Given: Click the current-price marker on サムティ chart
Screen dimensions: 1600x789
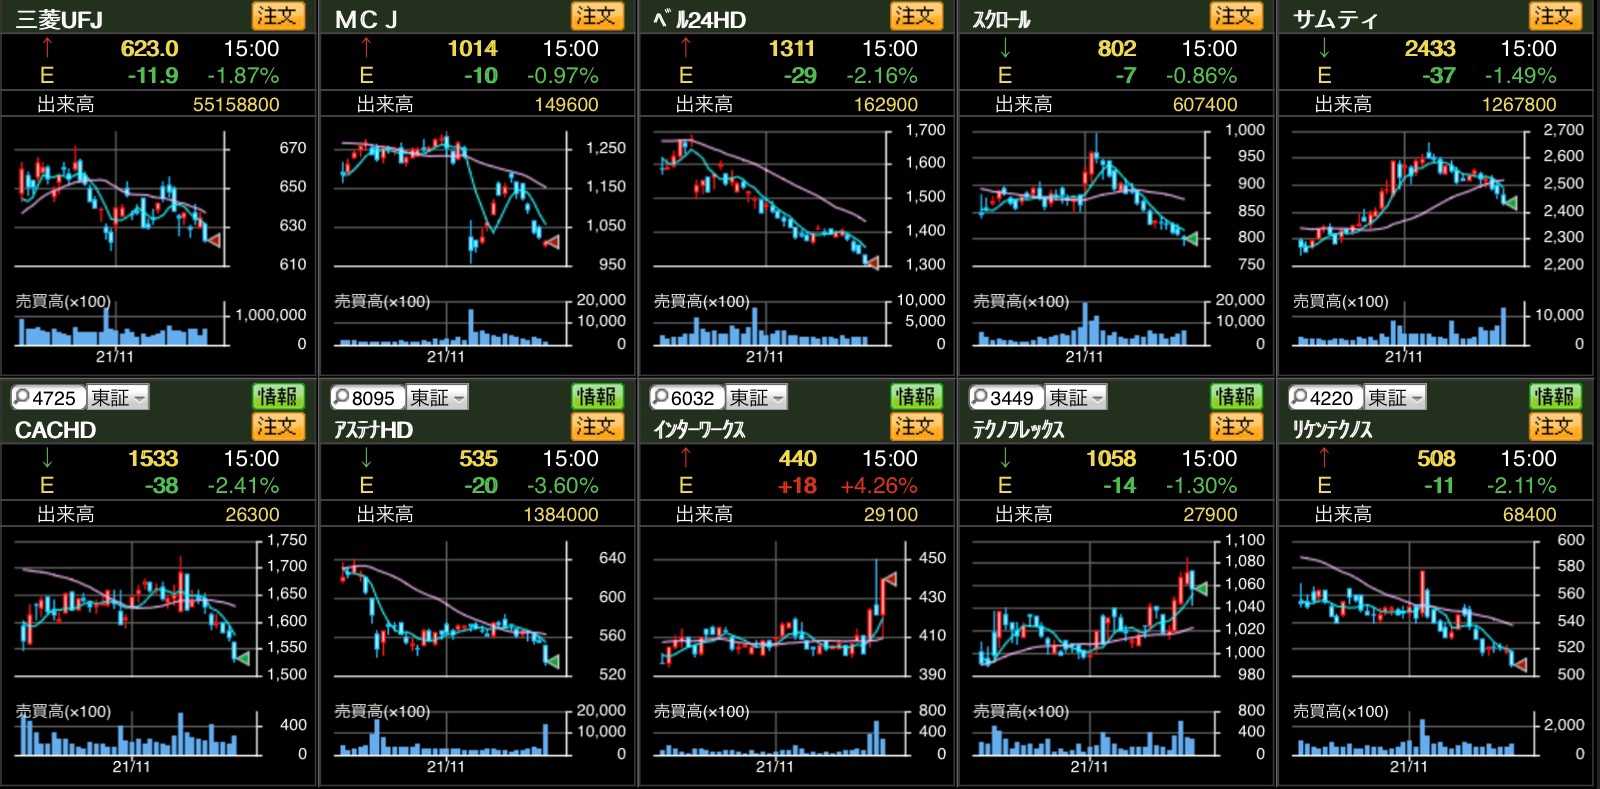Looking at the screenshot, I should click(1509, 203).
